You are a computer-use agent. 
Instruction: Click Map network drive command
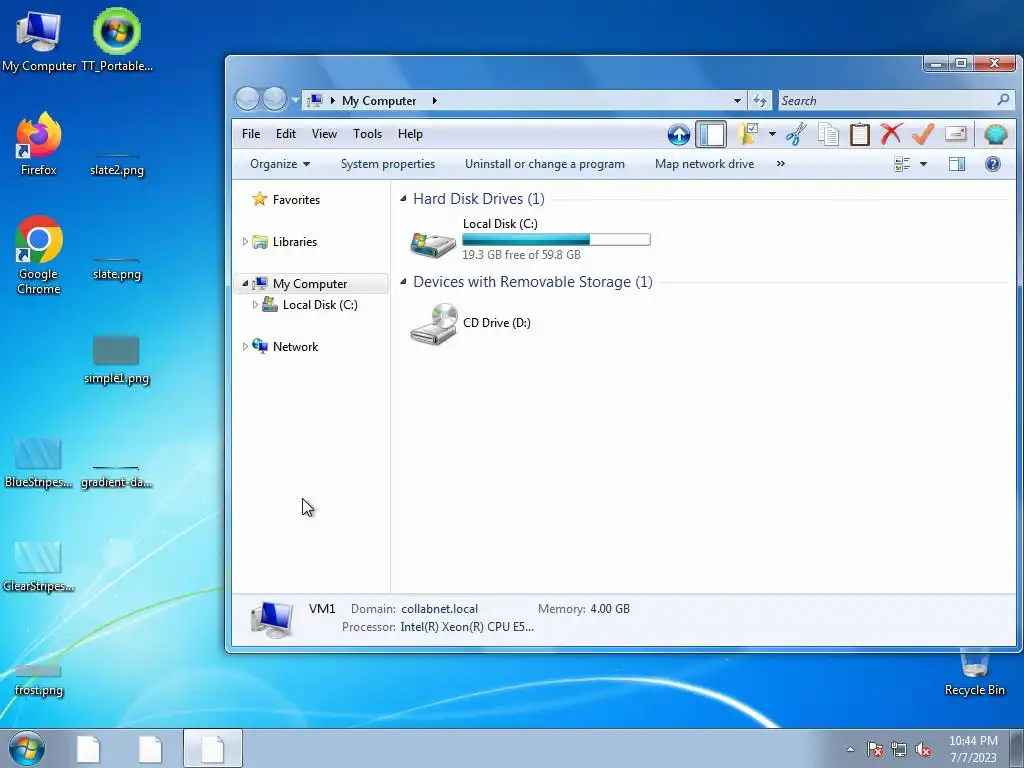coord(704,164)
